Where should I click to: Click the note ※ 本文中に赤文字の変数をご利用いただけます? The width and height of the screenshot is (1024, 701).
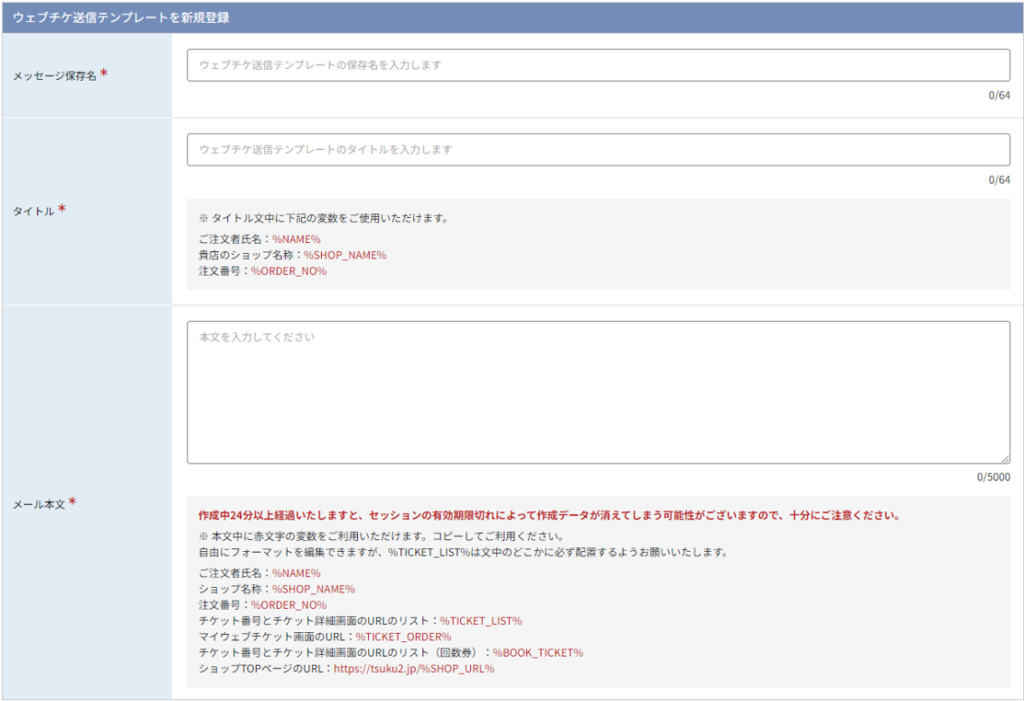(x=381, y=536)
